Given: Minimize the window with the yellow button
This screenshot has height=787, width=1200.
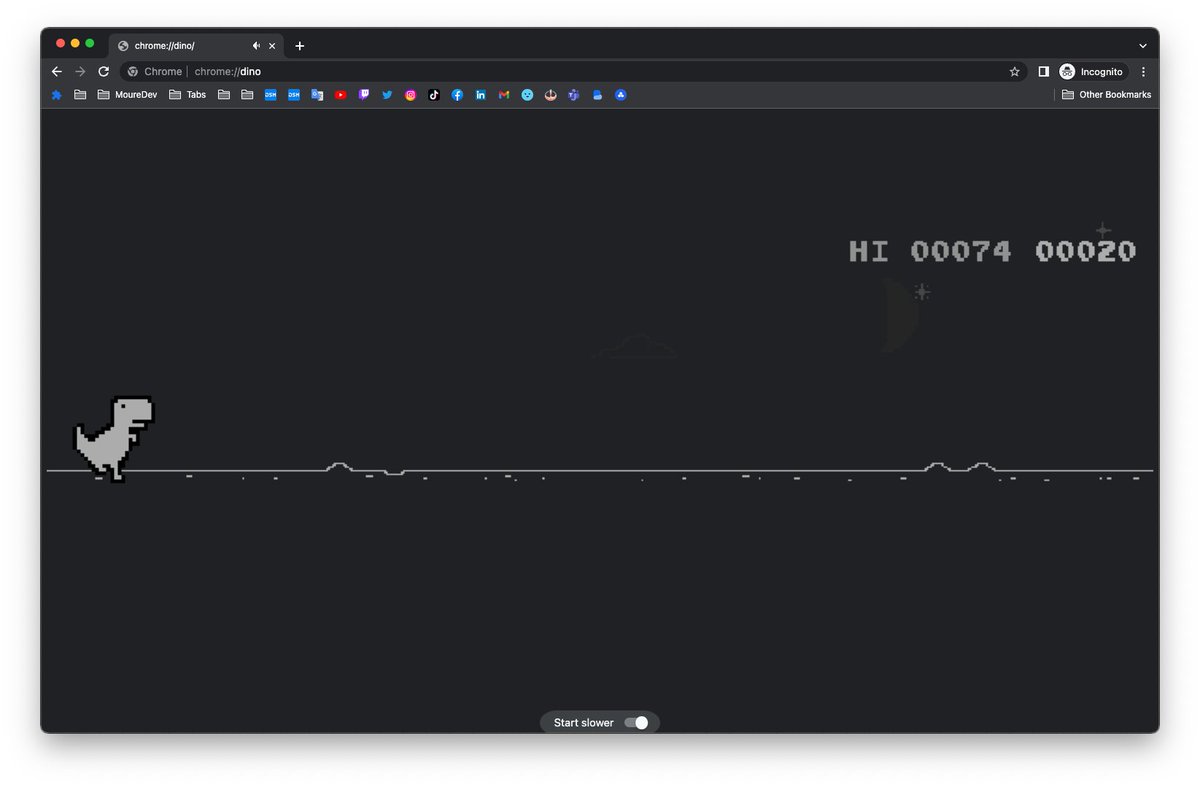Looking at the screenshot, I should (75, 43).
